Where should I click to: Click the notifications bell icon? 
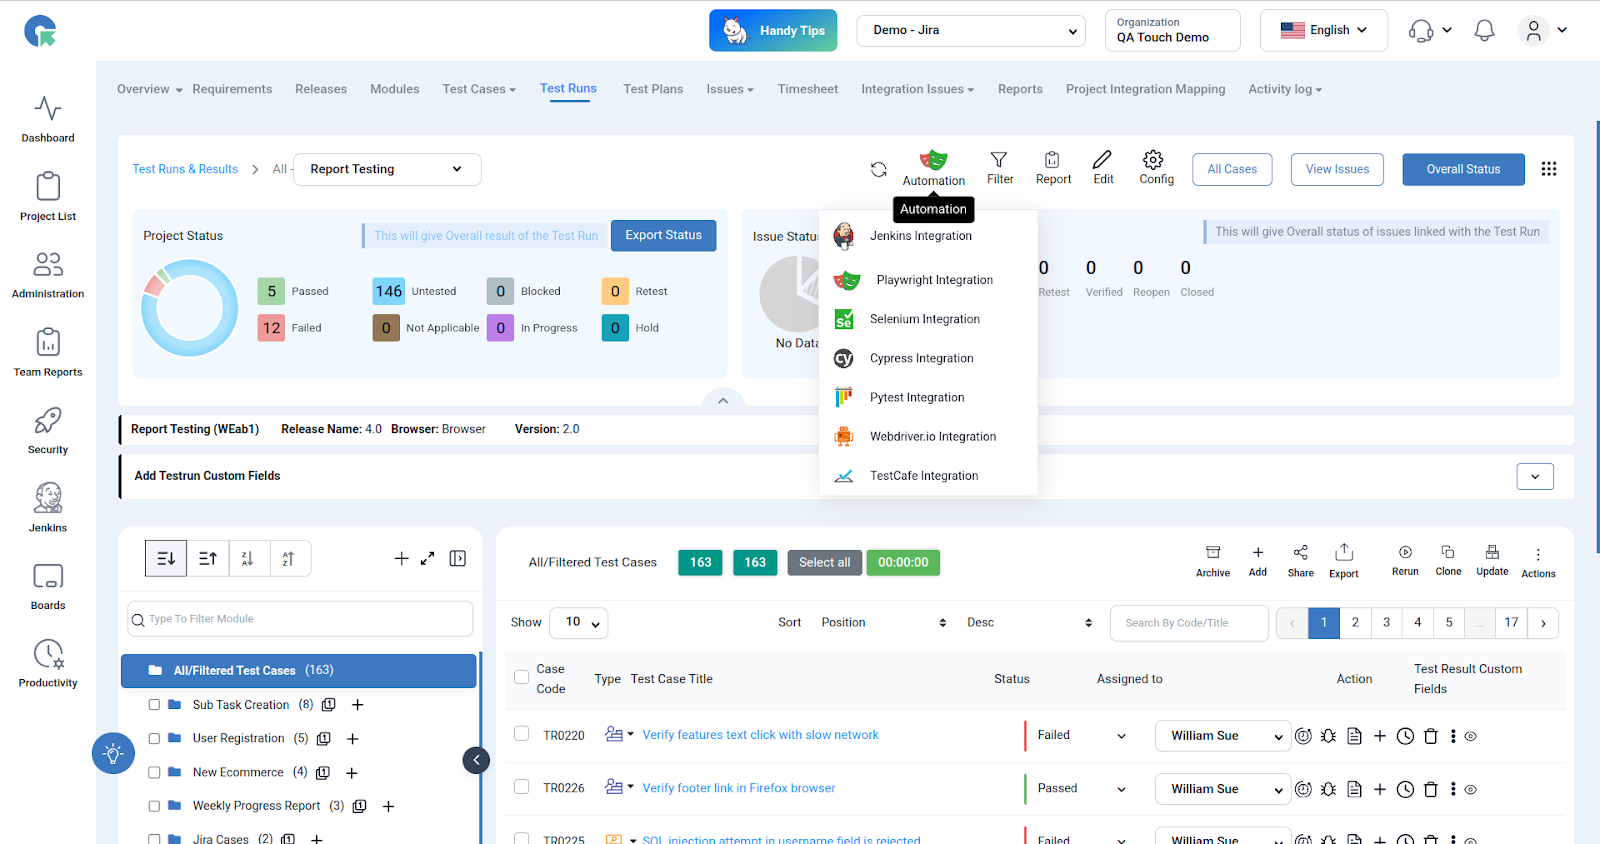[1484, 31]
